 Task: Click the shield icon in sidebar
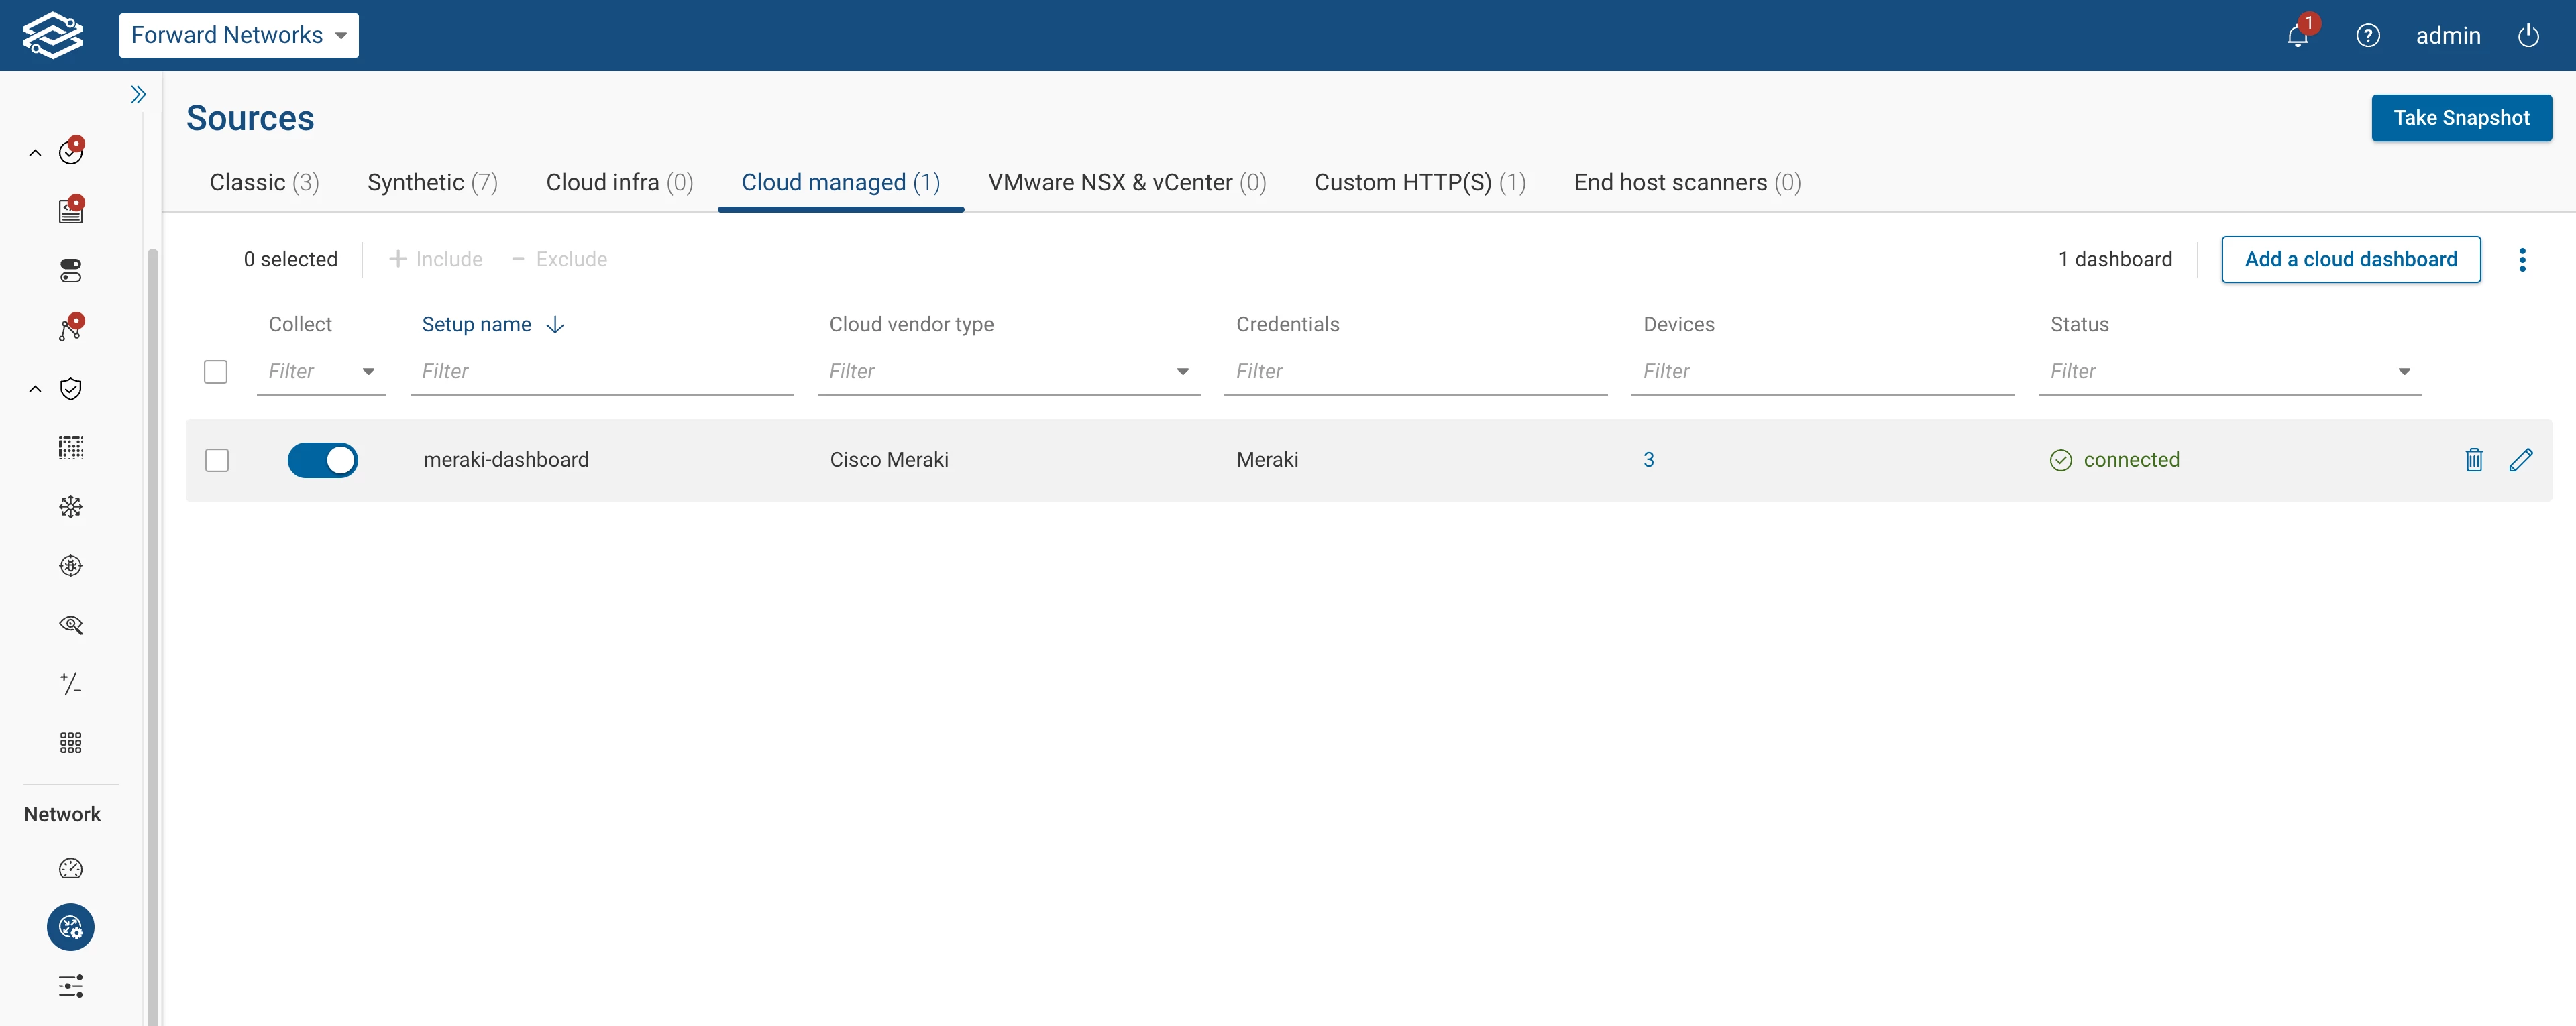[71, 389]
